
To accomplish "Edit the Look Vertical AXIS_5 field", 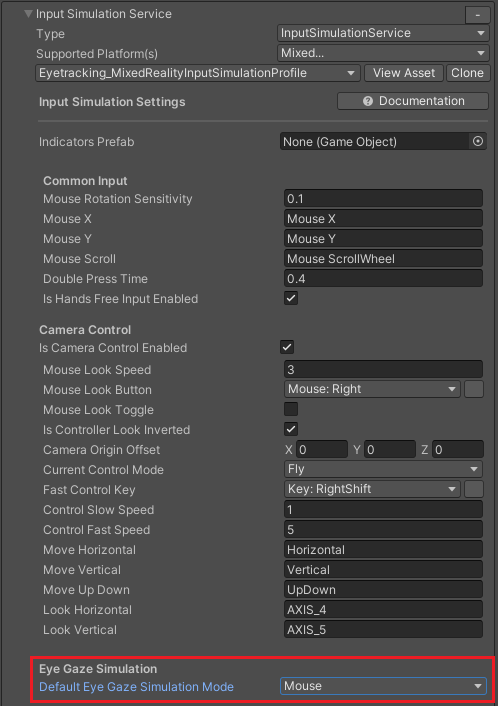I will [x=383, y=629].
